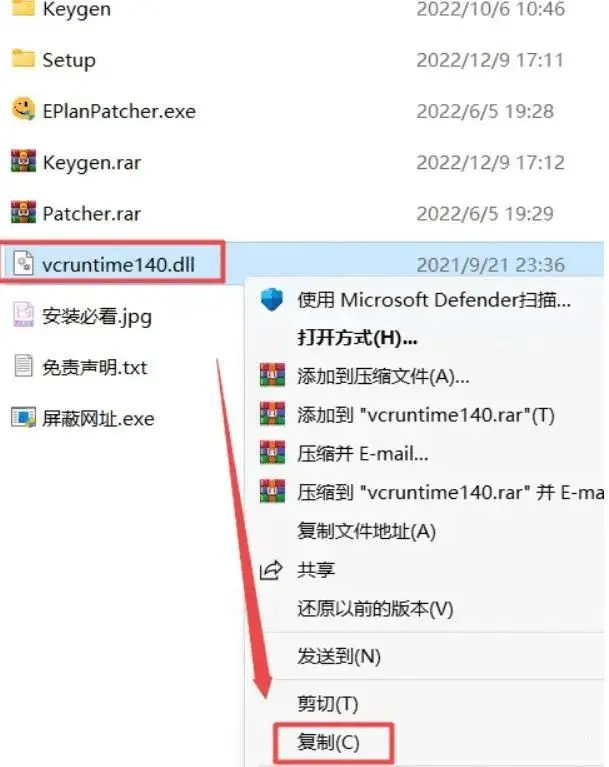The image size is (609, 767).
Task: Choose 复制(C) from the context menu
Action: [x=328, y=743]
